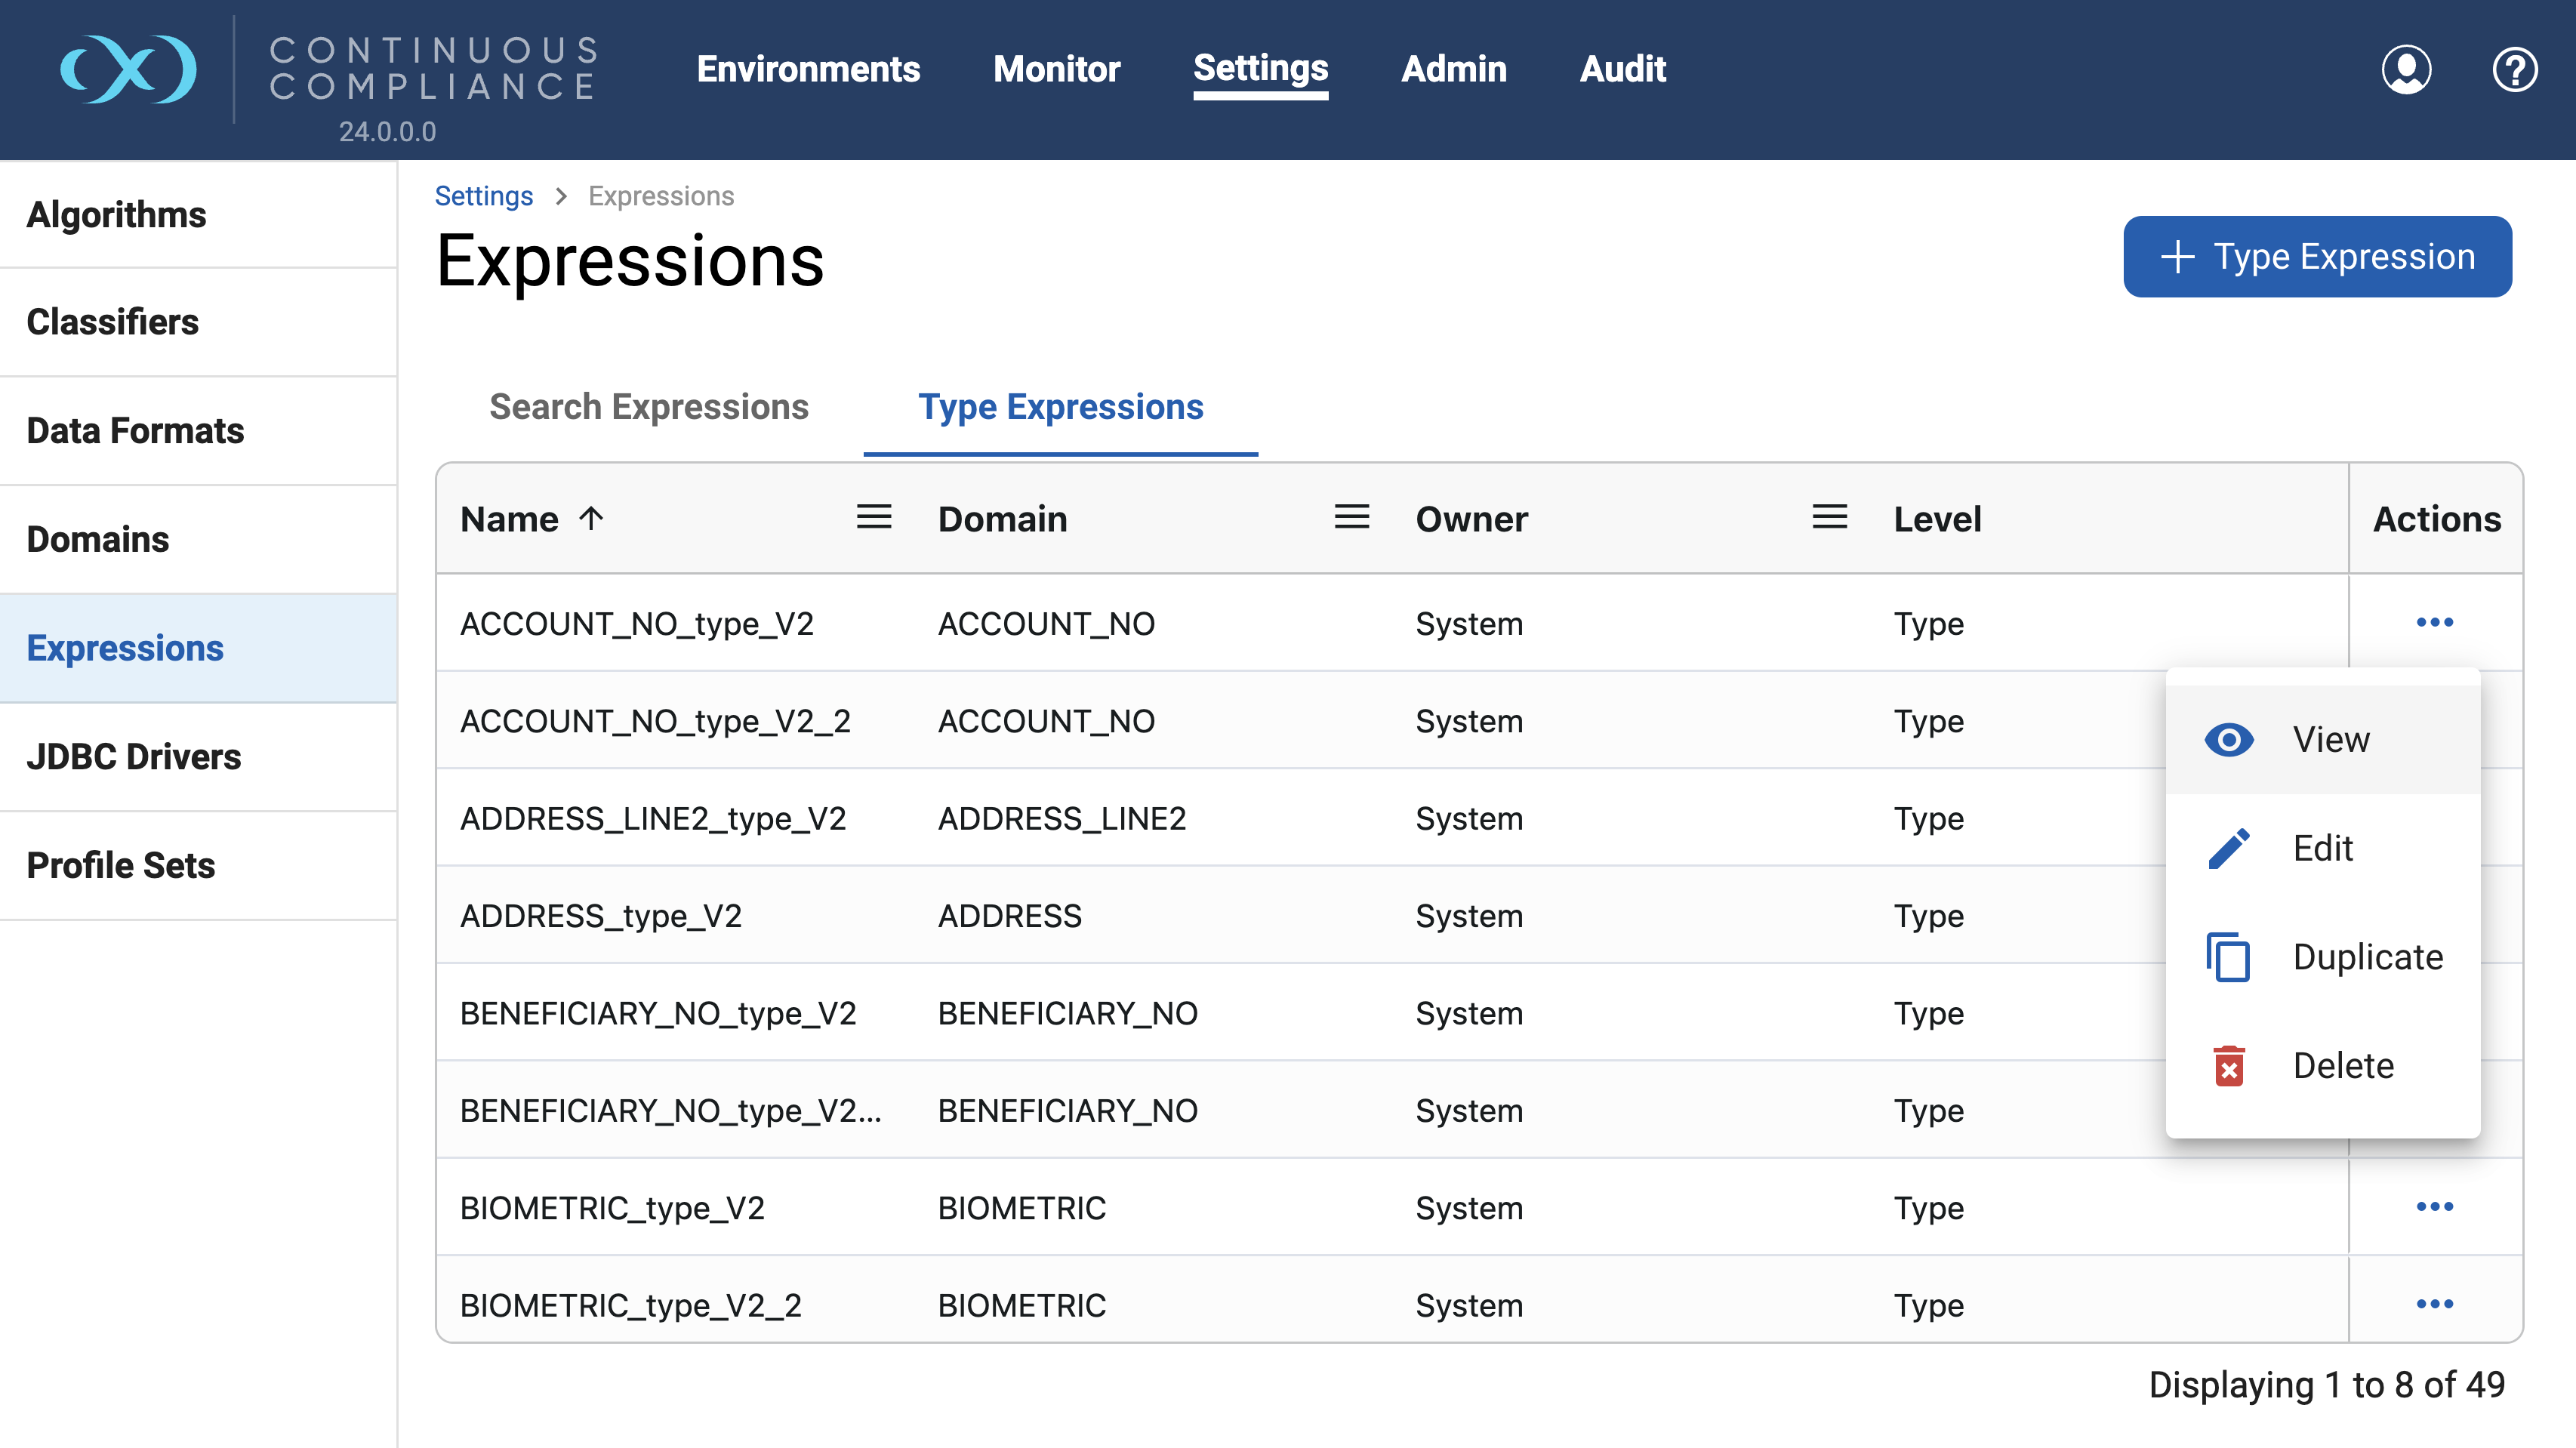Sort by Name column header arrow
This screenshot has width=2576, height=1448.
pyautogui.click(x=592, y=518)
